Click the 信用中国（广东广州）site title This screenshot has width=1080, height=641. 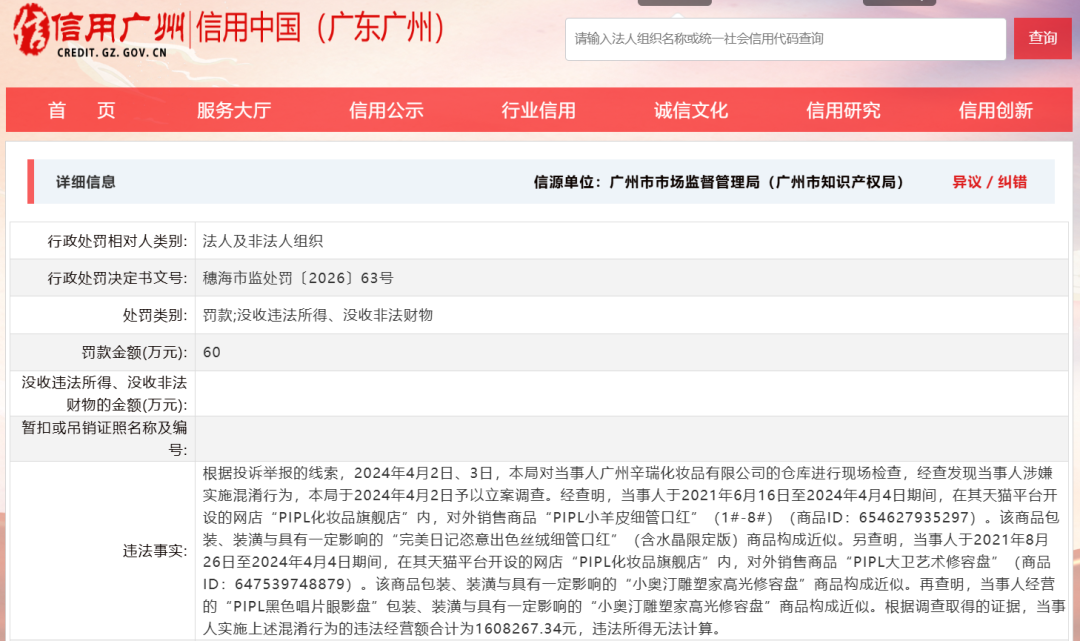tap(322, 29)
